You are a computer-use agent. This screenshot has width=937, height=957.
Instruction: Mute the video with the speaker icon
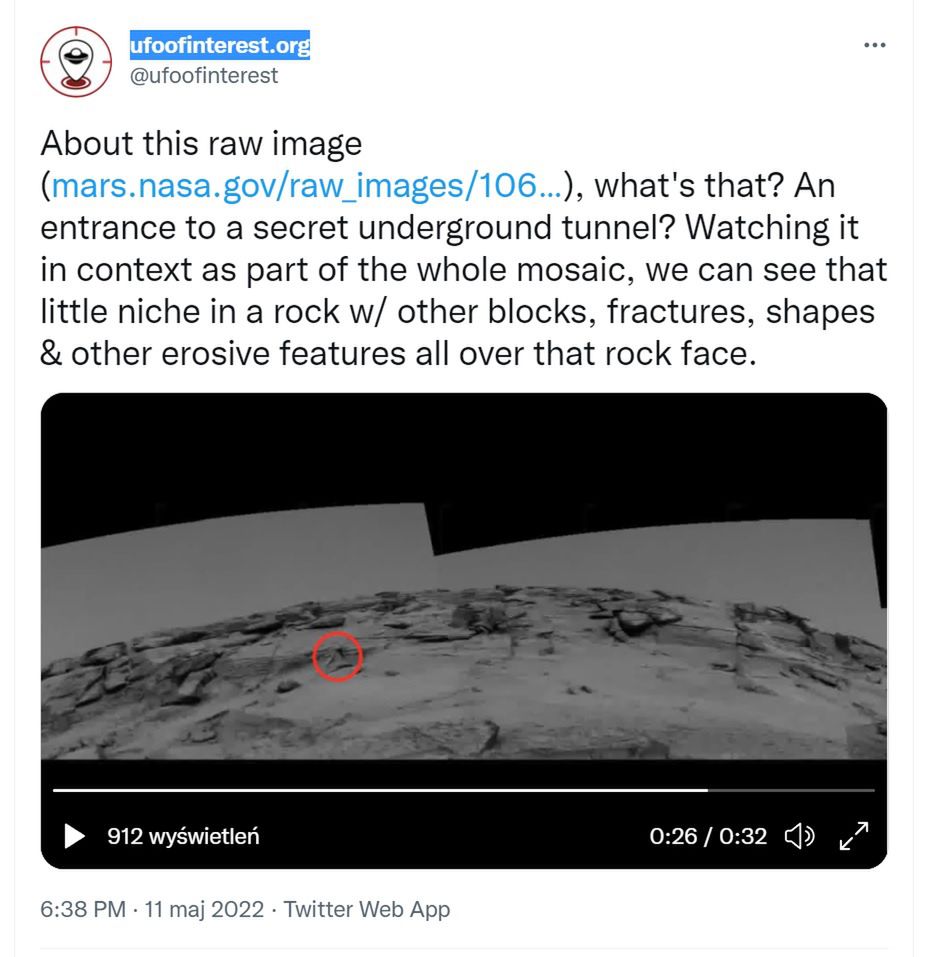(x=799, y=836)
